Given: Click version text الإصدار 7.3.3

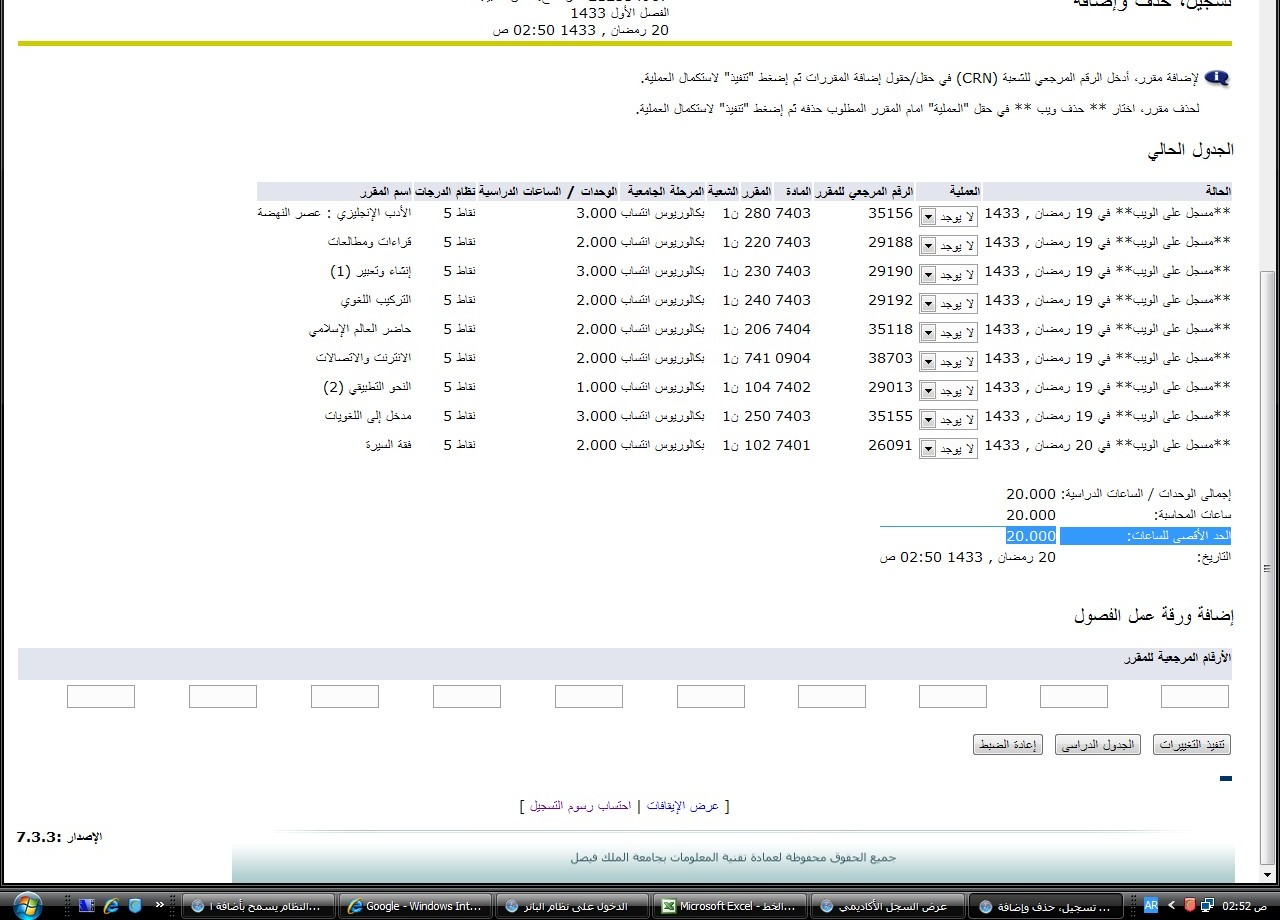Looking at the screenshot, I should click(x=60, y=836).
